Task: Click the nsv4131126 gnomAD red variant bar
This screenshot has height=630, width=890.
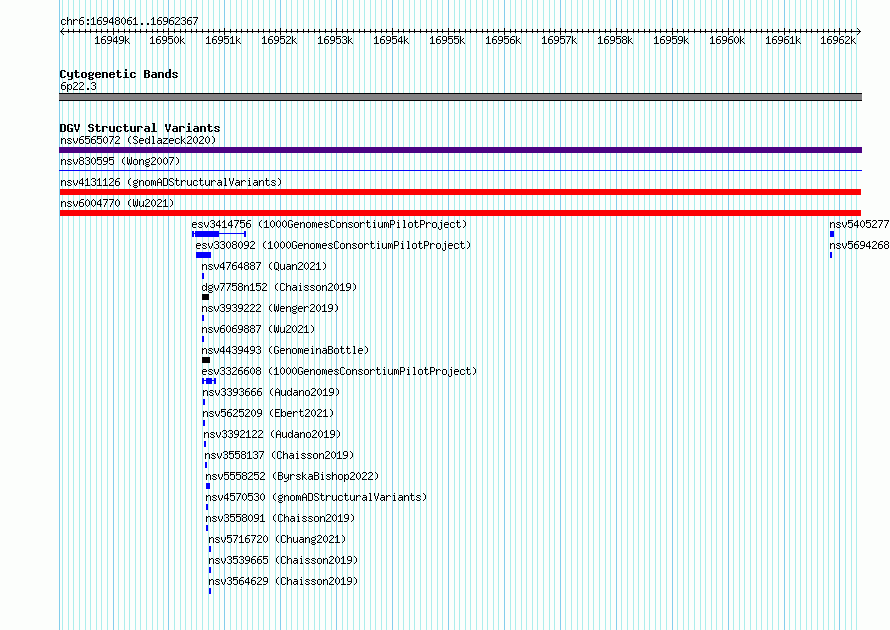Action: click(460, 192)
